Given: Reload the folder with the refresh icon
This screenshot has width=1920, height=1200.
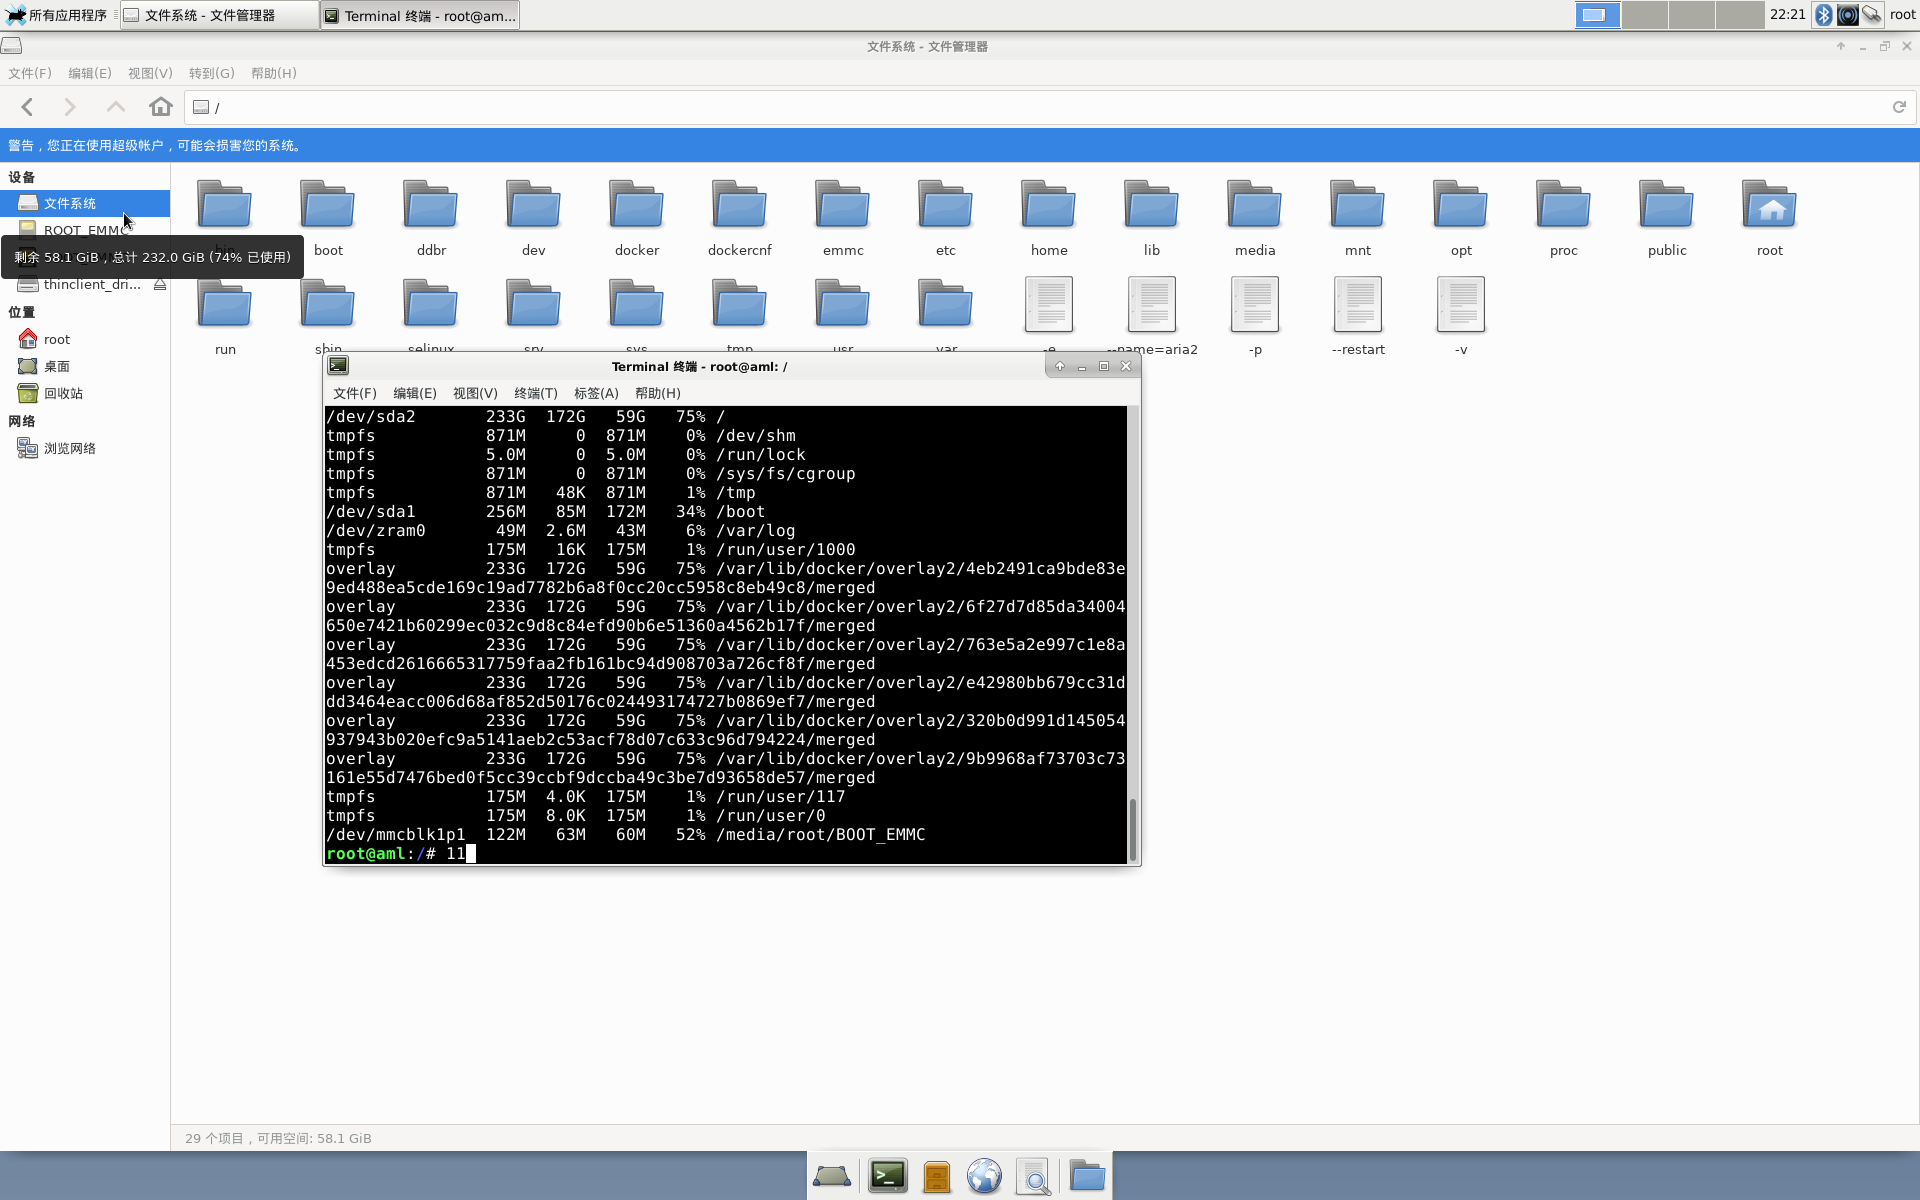Looking at the screenshot, I should [1899, 107].
